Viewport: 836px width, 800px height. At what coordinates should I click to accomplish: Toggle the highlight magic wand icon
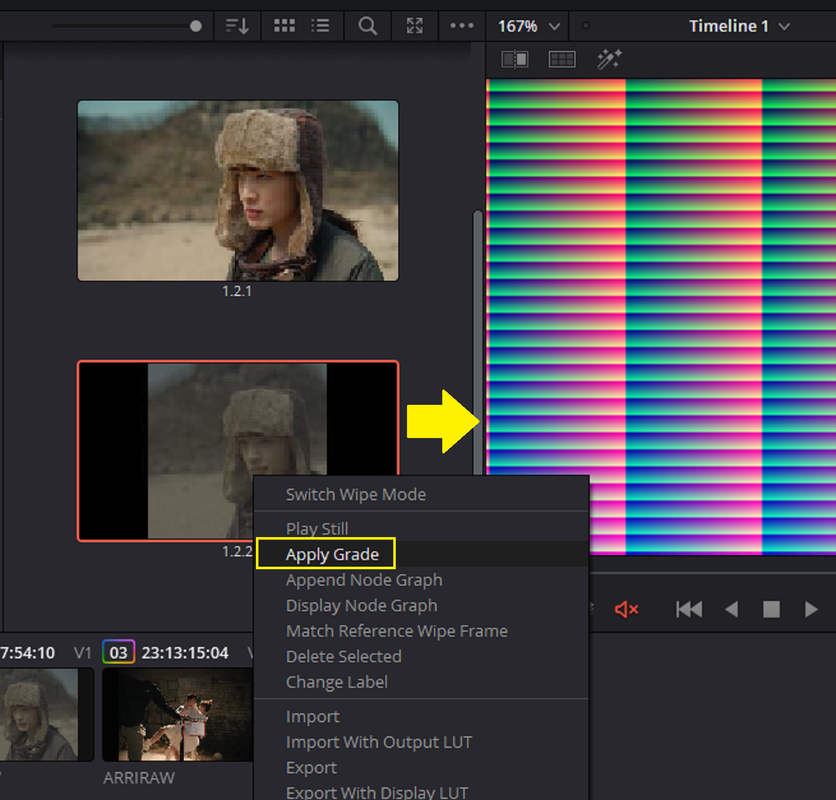pyautogui.click(x=609, y=59)
